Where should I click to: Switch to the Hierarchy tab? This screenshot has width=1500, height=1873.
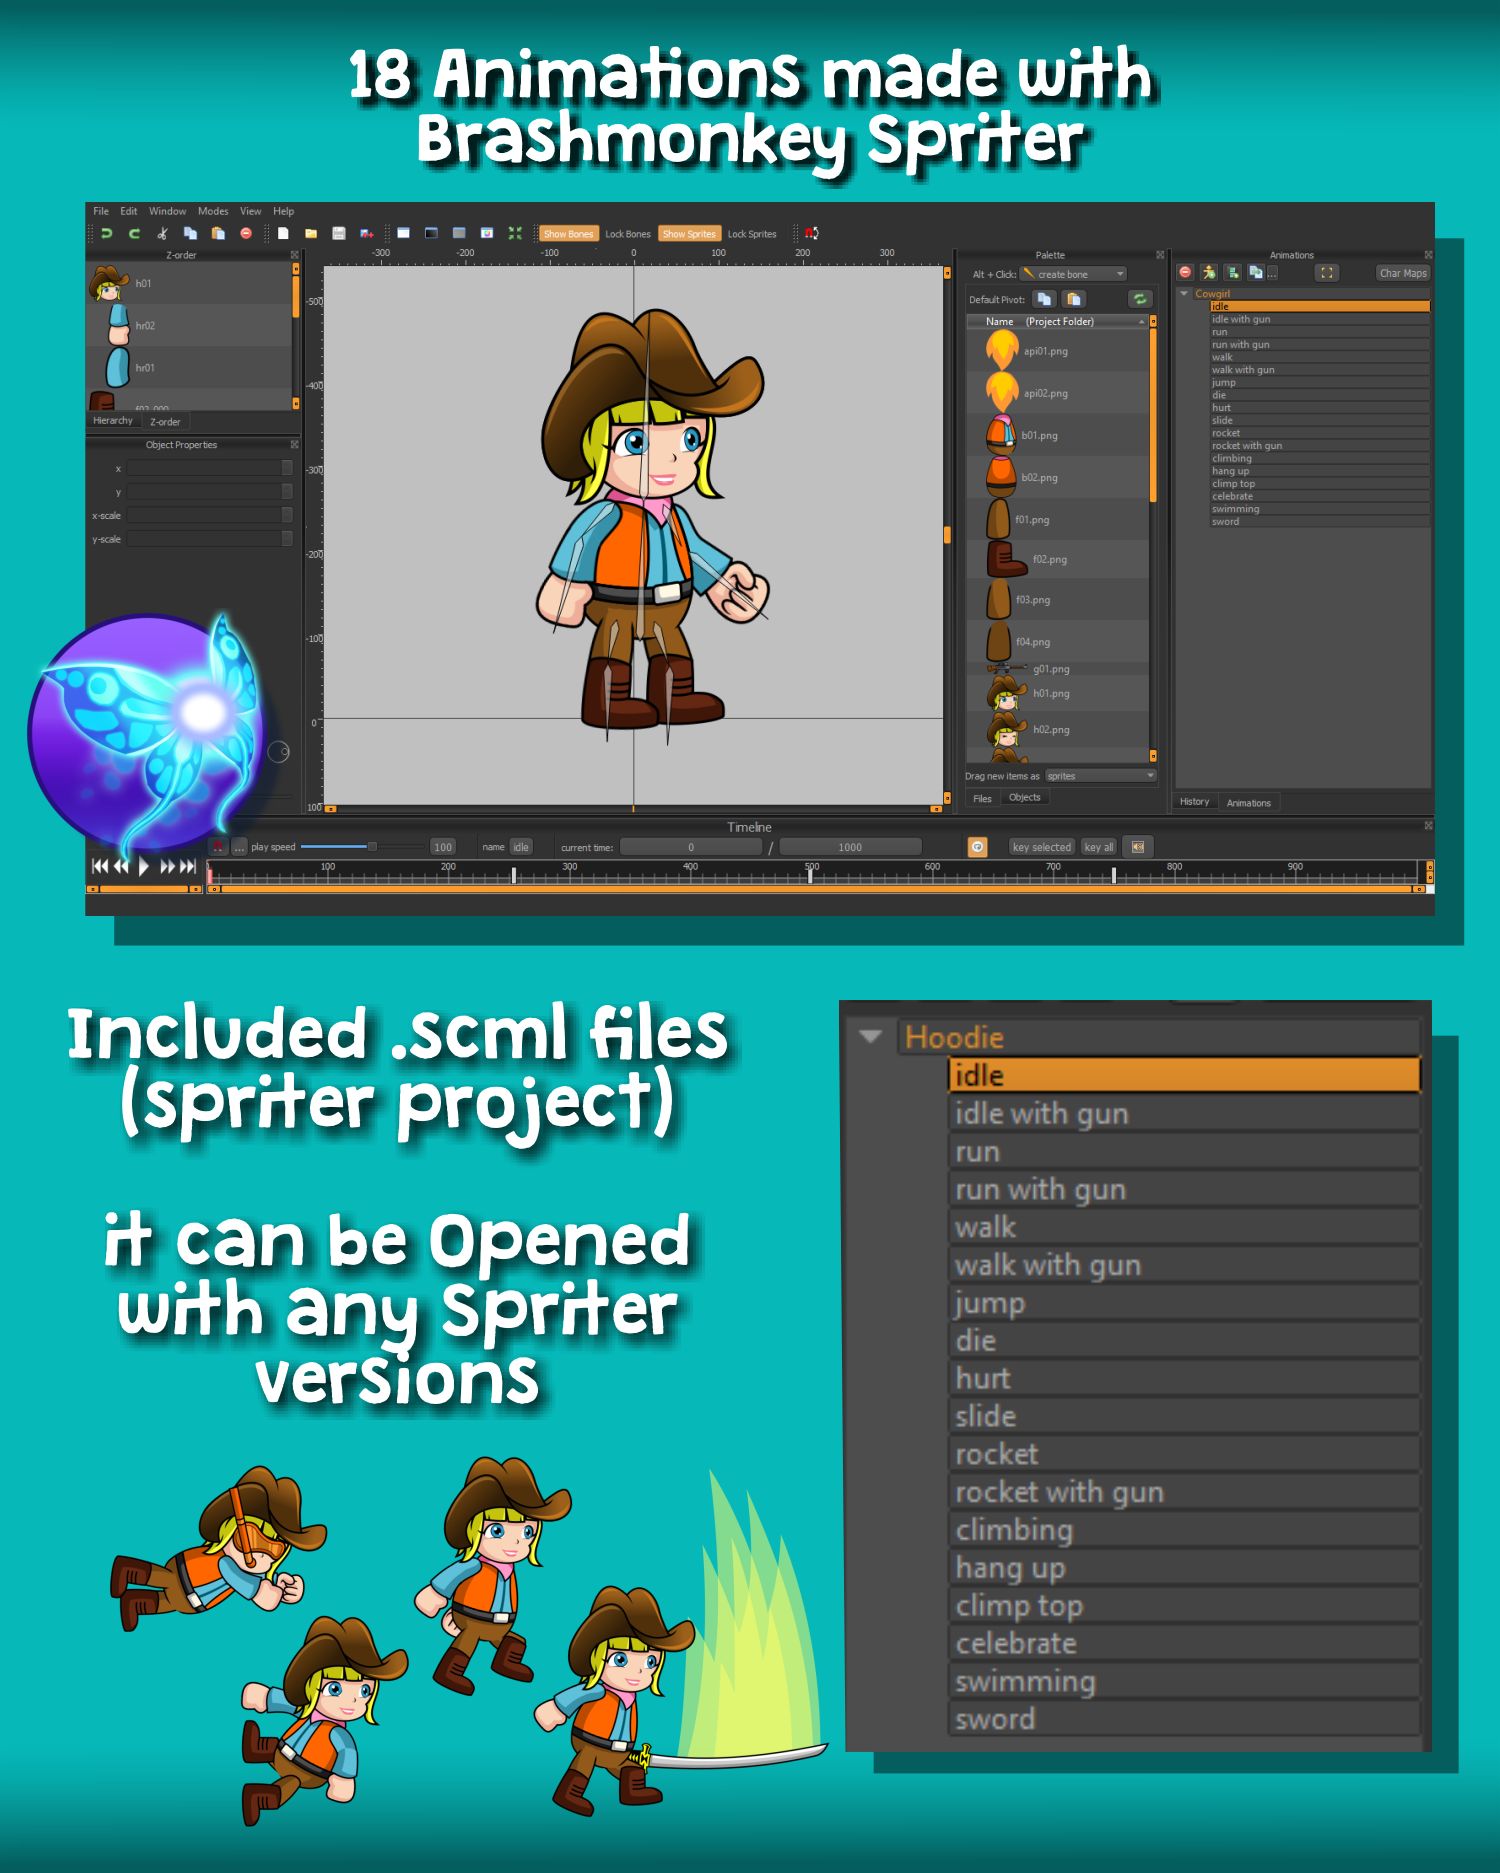click(x=112, y=421)
